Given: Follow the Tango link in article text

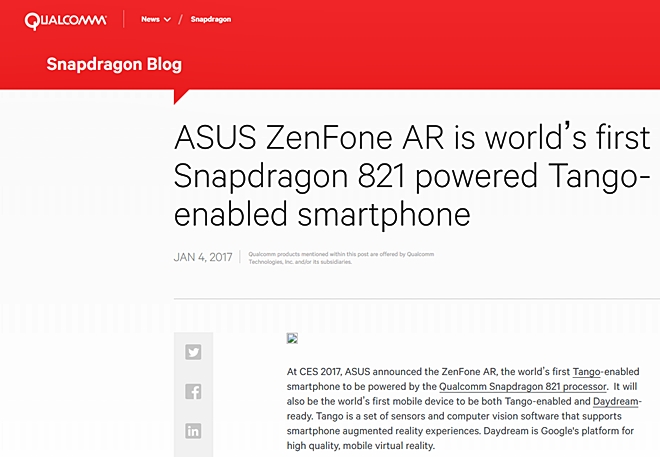Looking at the screenshot, I should pos(586,372).
